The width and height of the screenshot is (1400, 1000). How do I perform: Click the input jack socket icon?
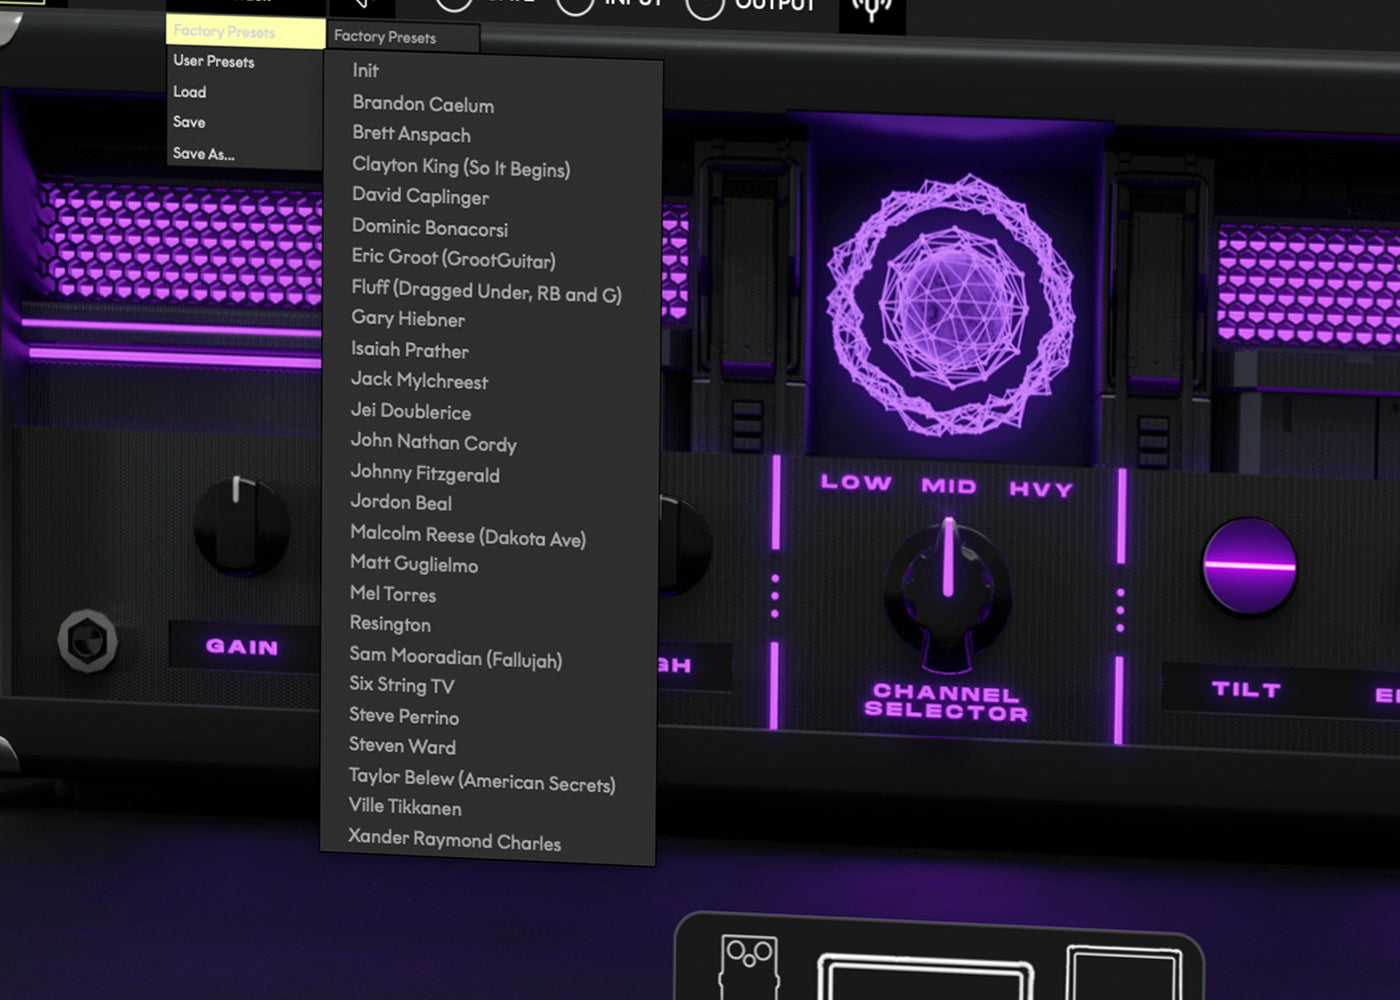tap(88, 641)
